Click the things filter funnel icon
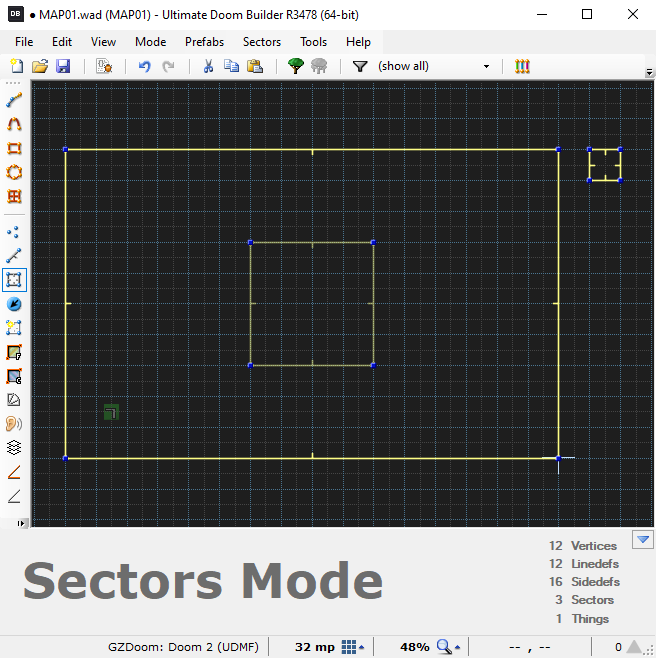This screenshot has height=658, width=656. [x=360, y=66]
